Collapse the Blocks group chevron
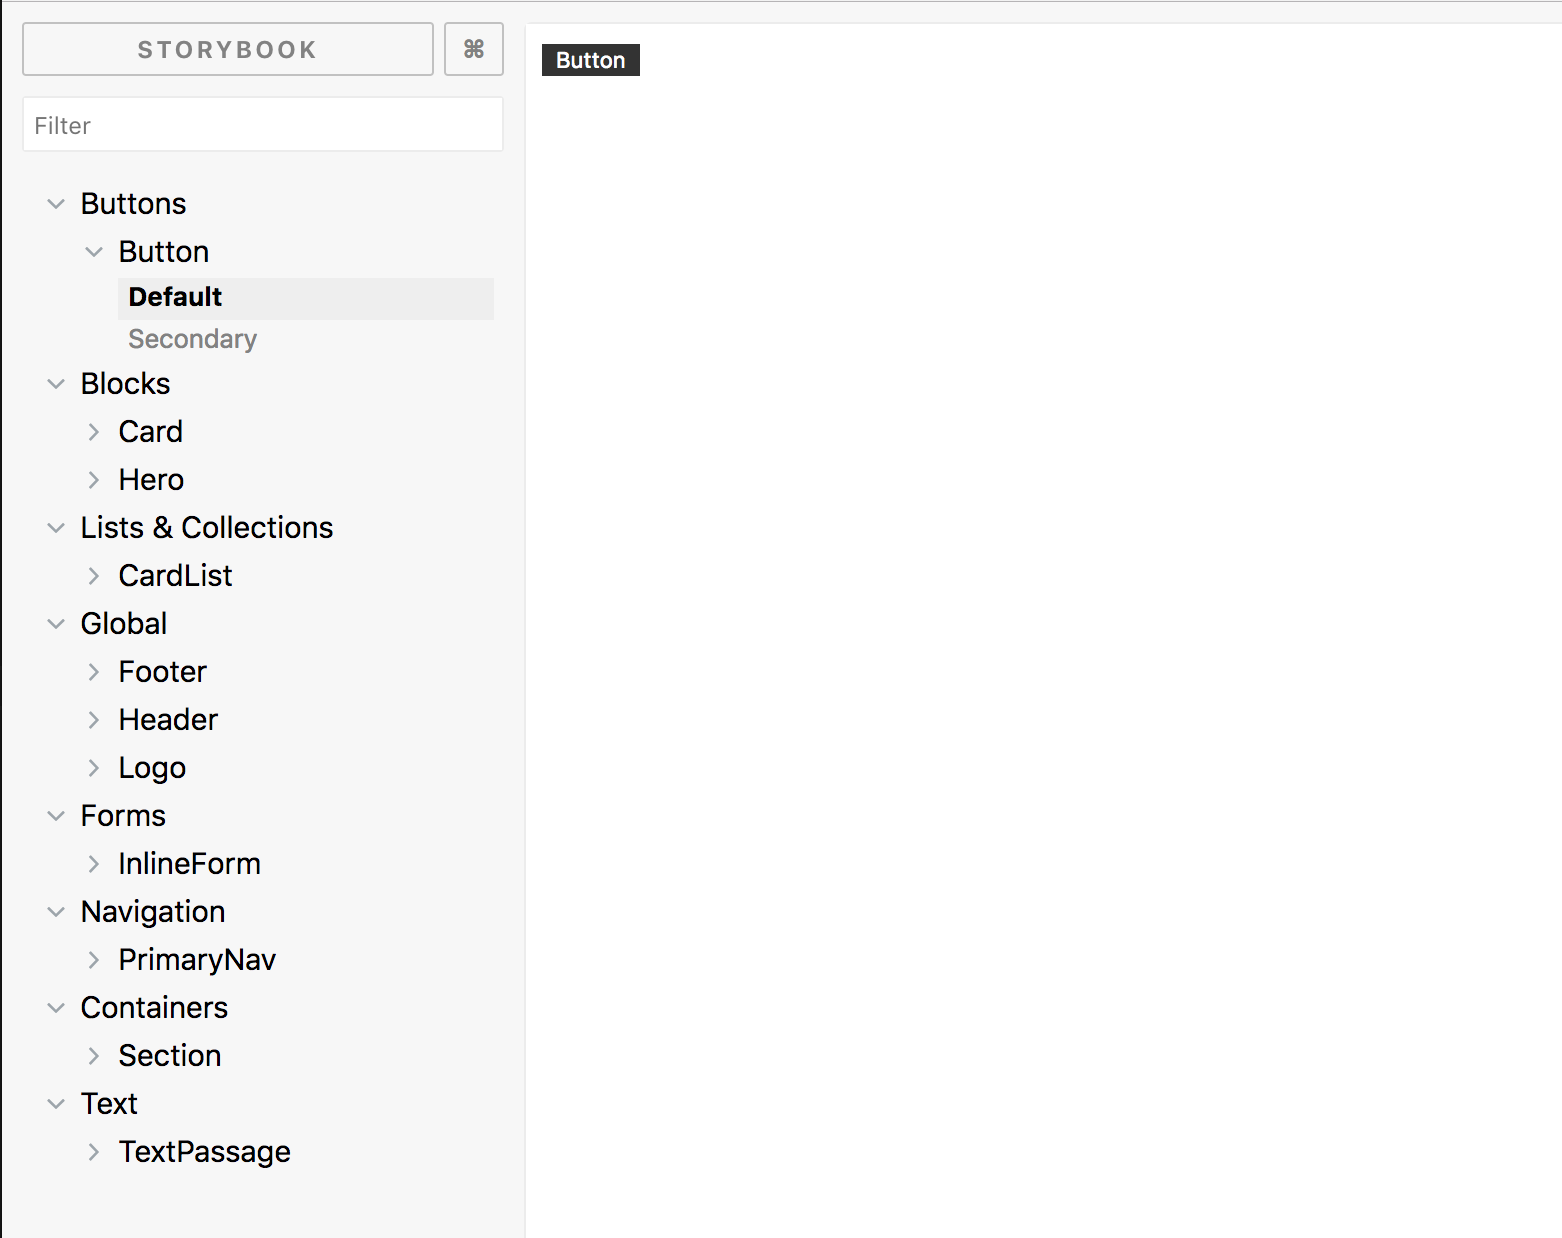The height and width of the screenshot is (1238, 1562). tap(56, 384)
